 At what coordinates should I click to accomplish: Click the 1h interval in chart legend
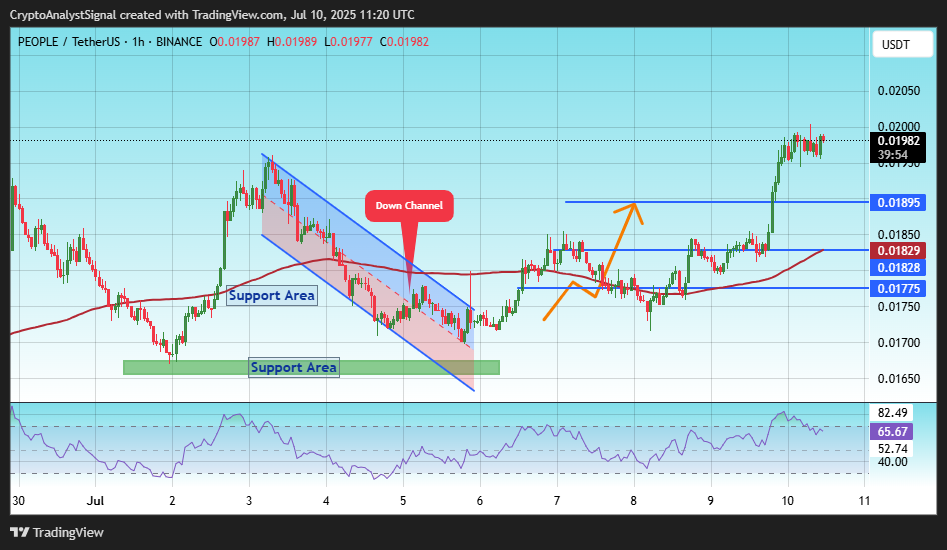(138, 42)
